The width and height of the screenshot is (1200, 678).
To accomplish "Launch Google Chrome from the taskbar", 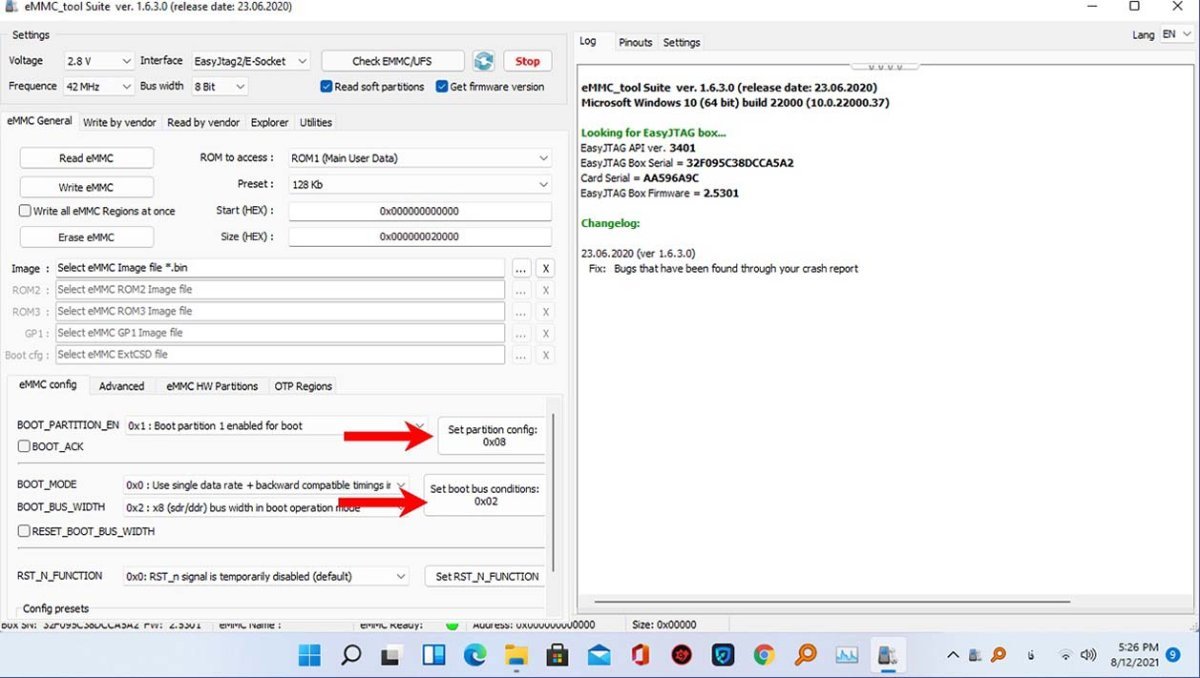I will point(764,655).
